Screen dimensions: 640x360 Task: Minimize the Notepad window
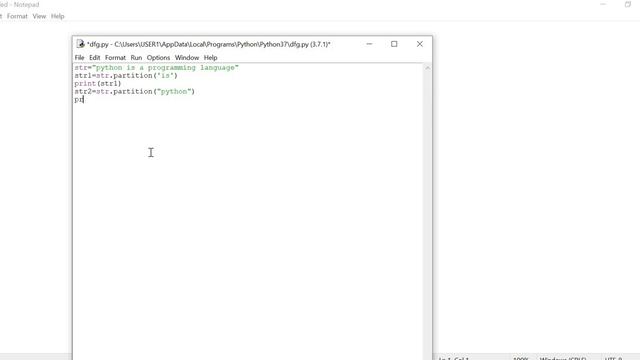click(x=603, y=4)
